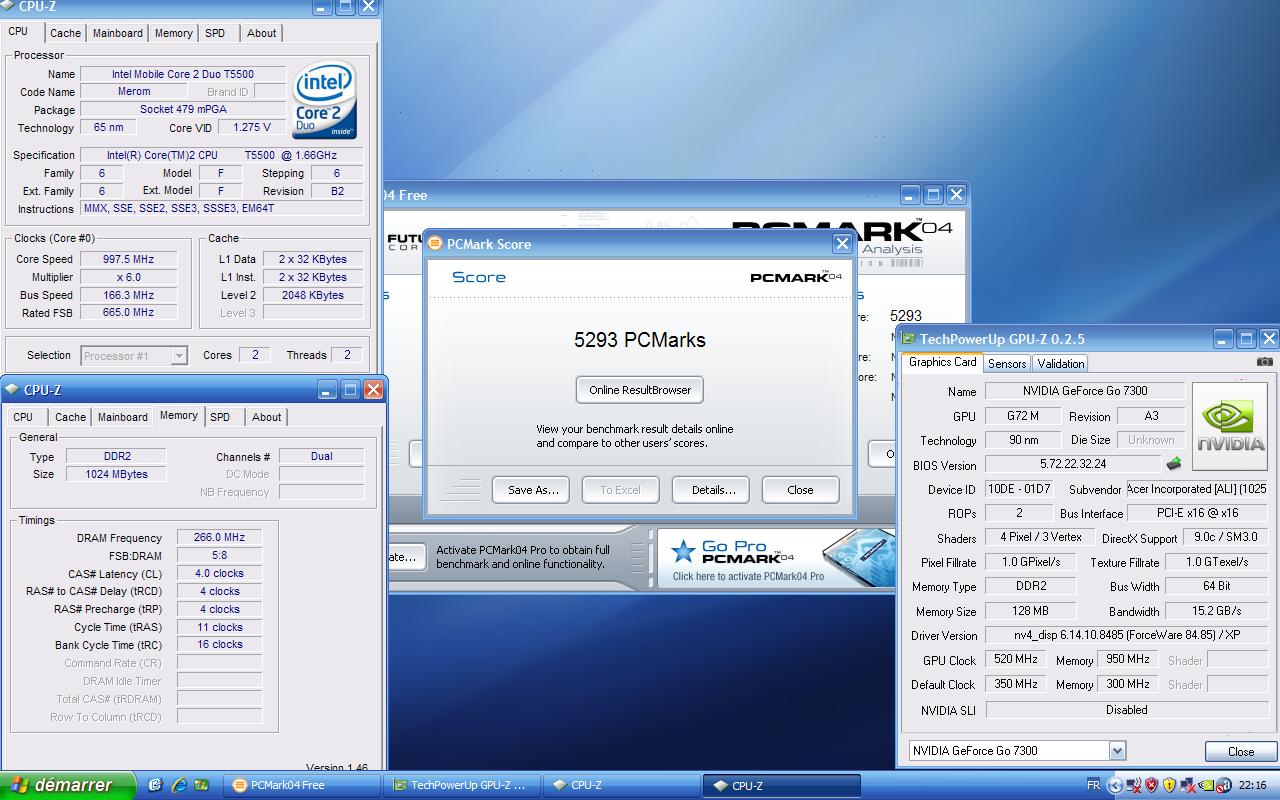Image resolution: width=1280 pixels, height=800 pixels.
Task: Click the Go Pro star icon in banner
Action: [683, 551]
